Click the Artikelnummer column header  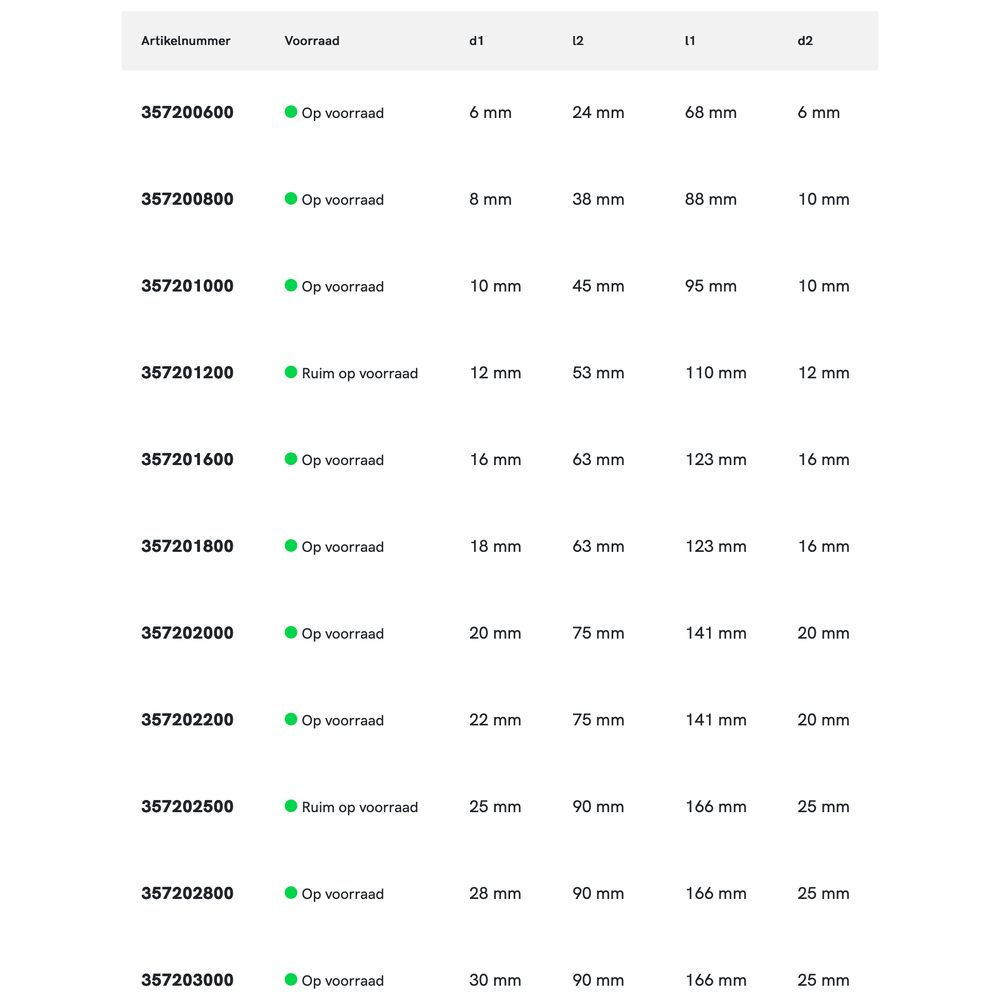(x=186, y=41)
